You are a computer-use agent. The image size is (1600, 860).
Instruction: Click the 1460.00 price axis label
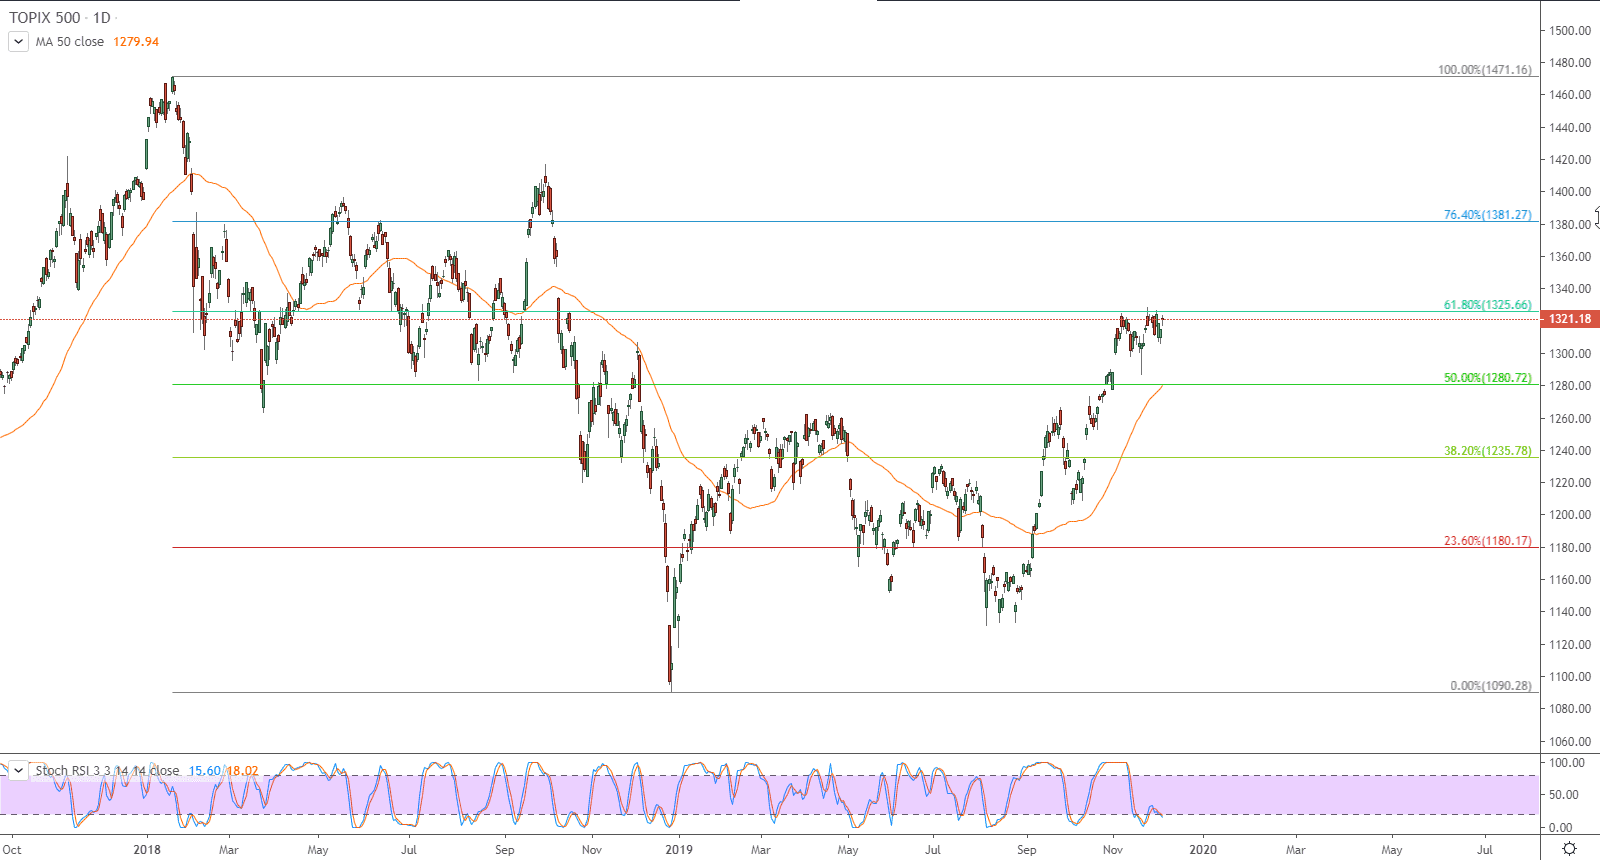1570,95
